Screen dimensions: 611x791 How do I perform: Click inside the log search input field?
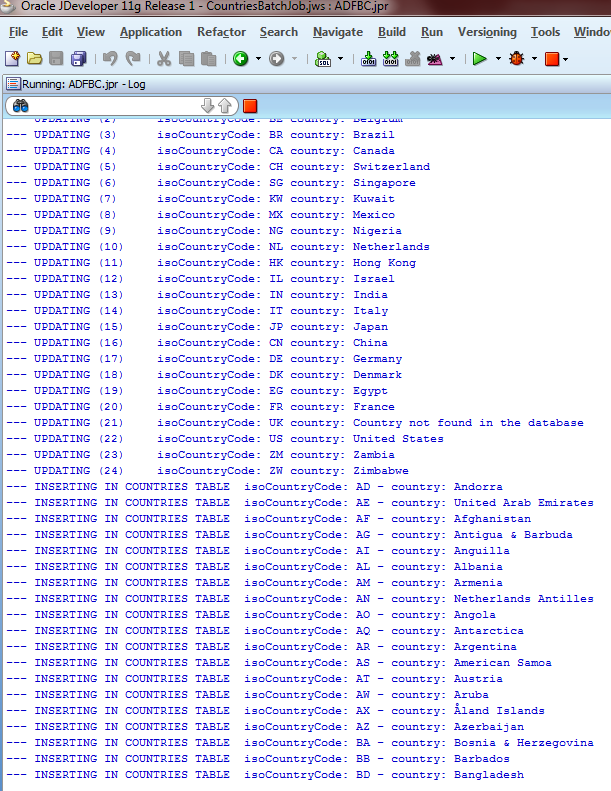point(110,105)
